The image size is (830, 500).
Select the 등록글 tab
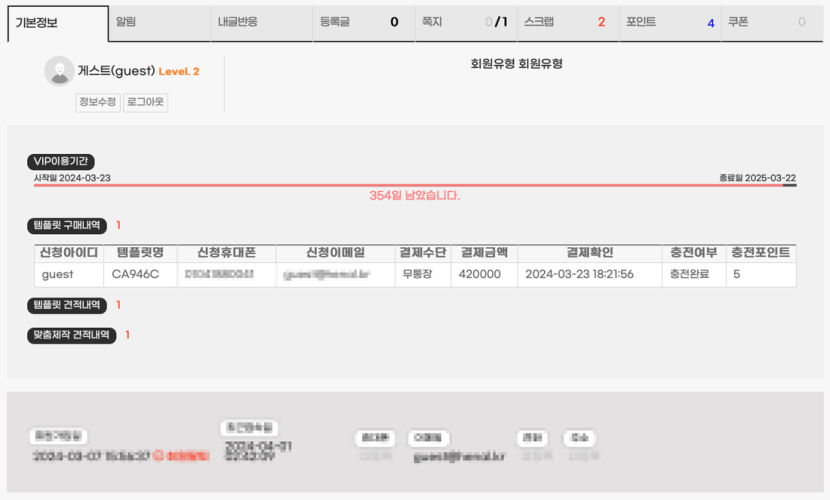point(364,23)
